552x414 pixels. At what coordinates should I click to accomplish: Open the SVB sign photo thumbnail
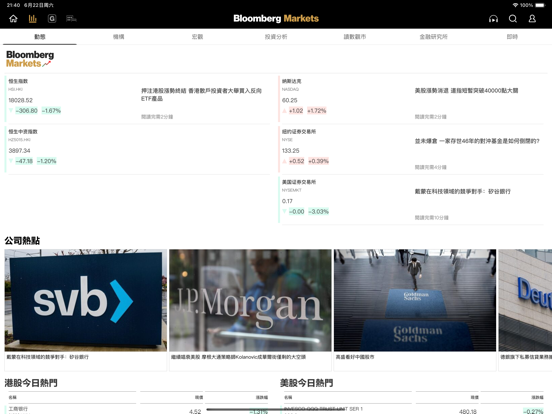coord(86,300)
